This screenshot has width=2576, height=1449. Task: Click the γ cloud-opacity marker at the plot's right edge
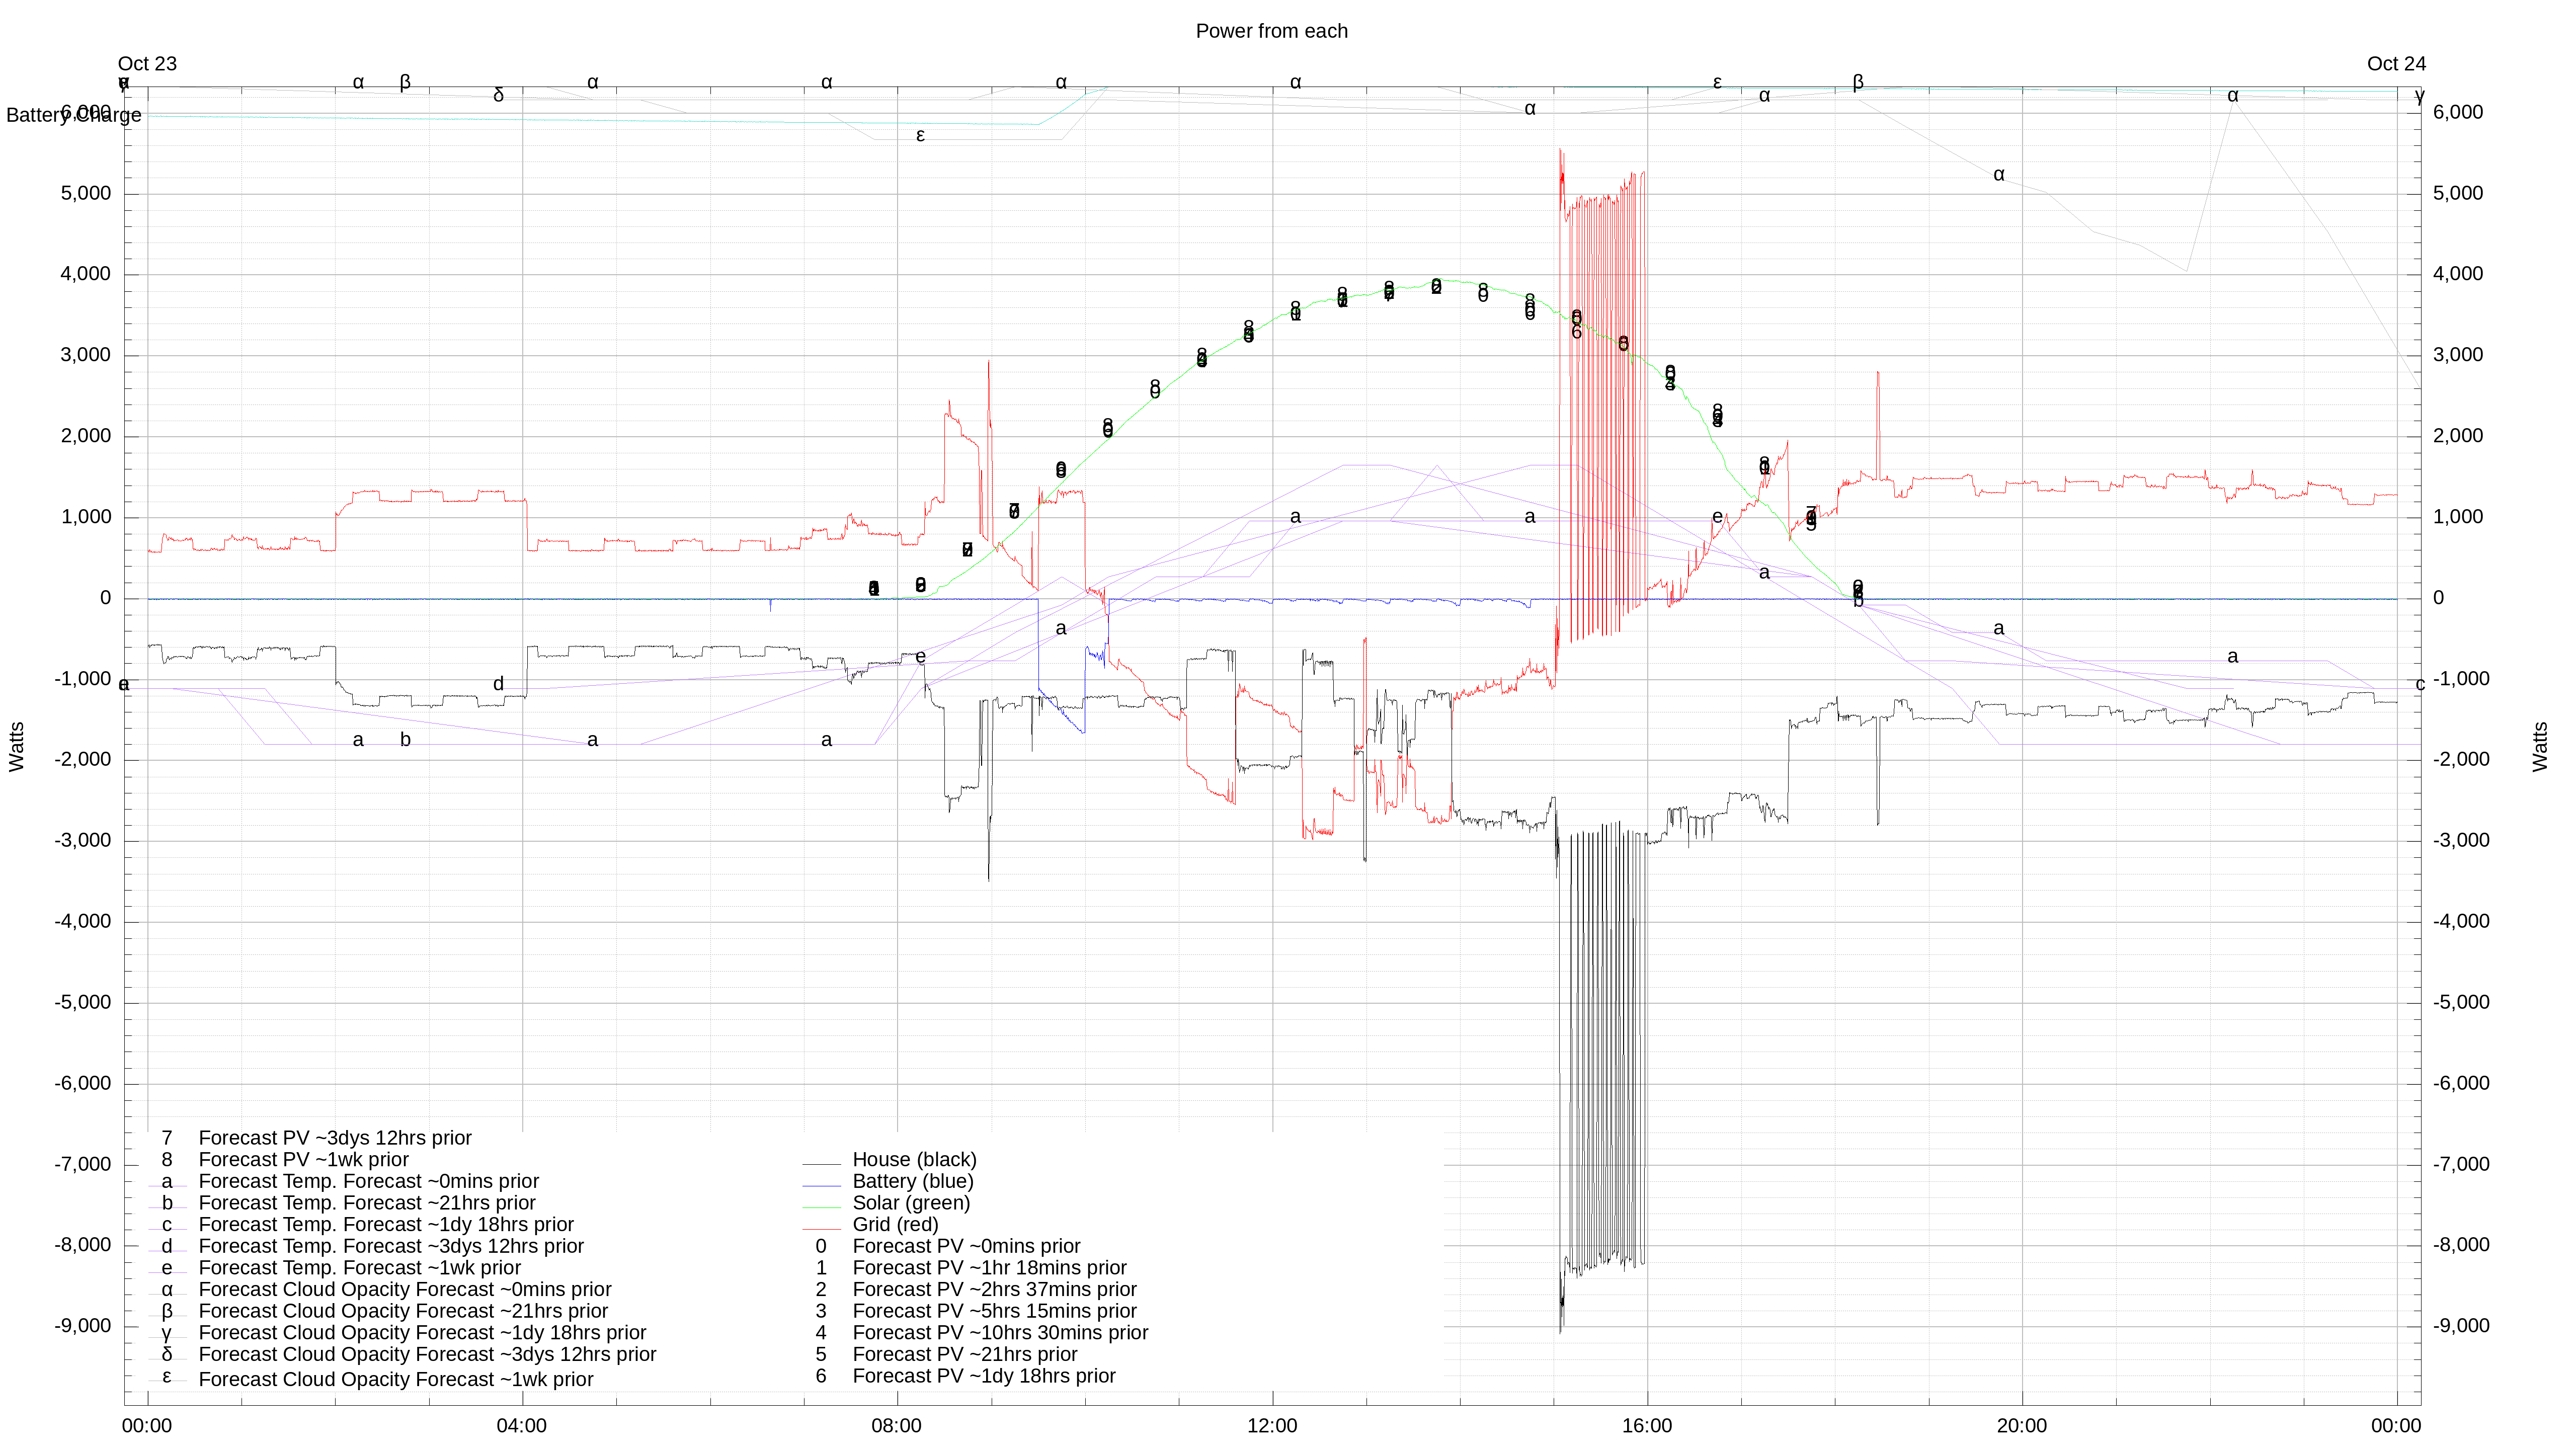2420,96
